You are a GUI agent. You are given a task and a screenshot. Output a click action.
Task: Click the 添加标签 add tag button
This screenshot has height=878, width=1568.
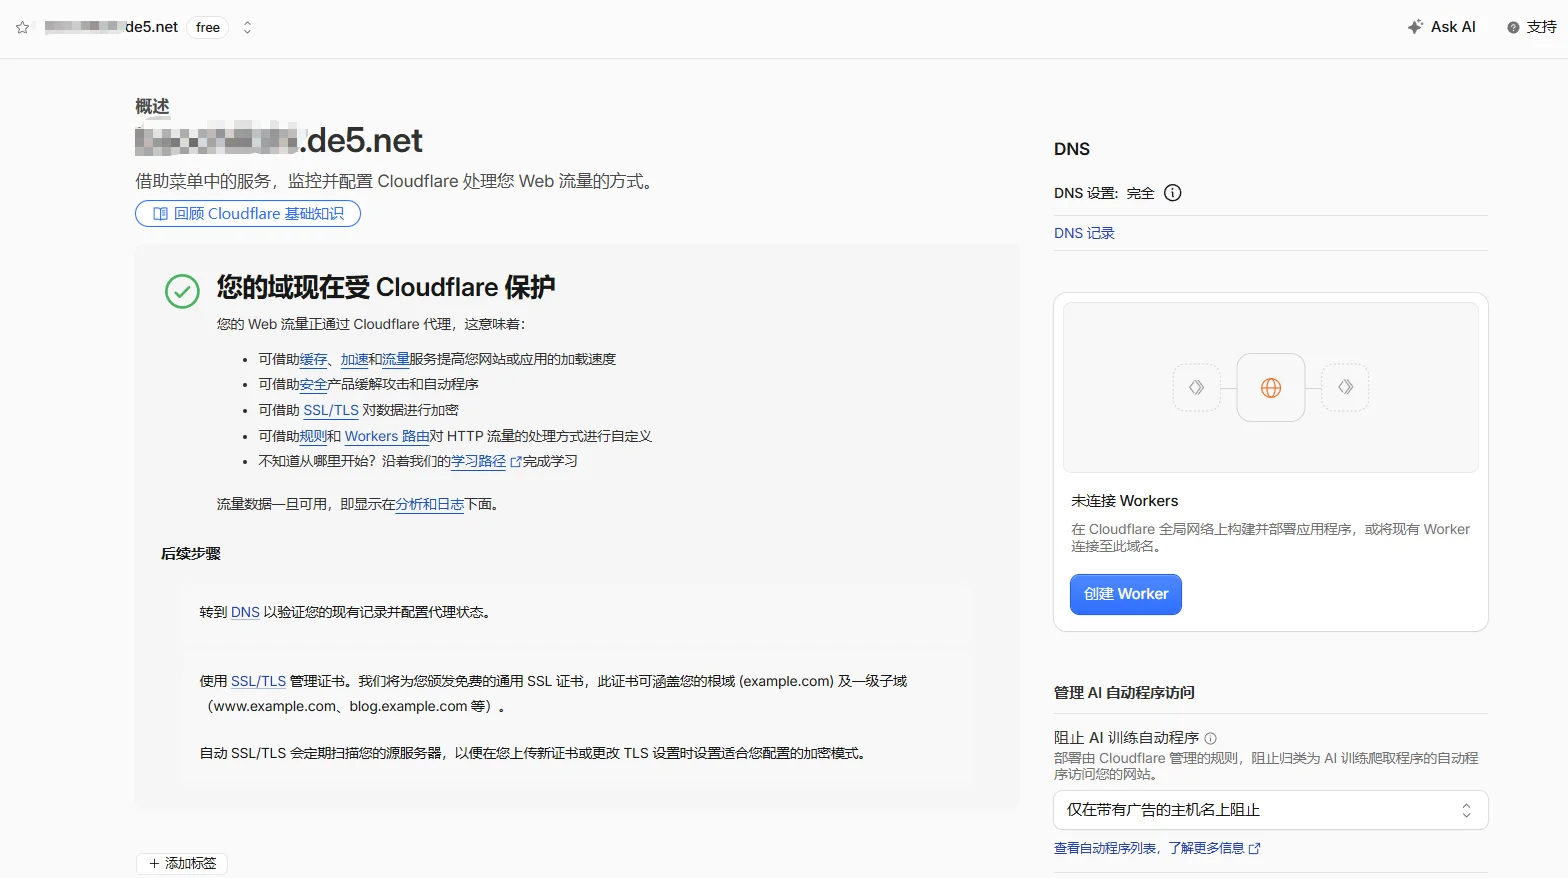182,863
